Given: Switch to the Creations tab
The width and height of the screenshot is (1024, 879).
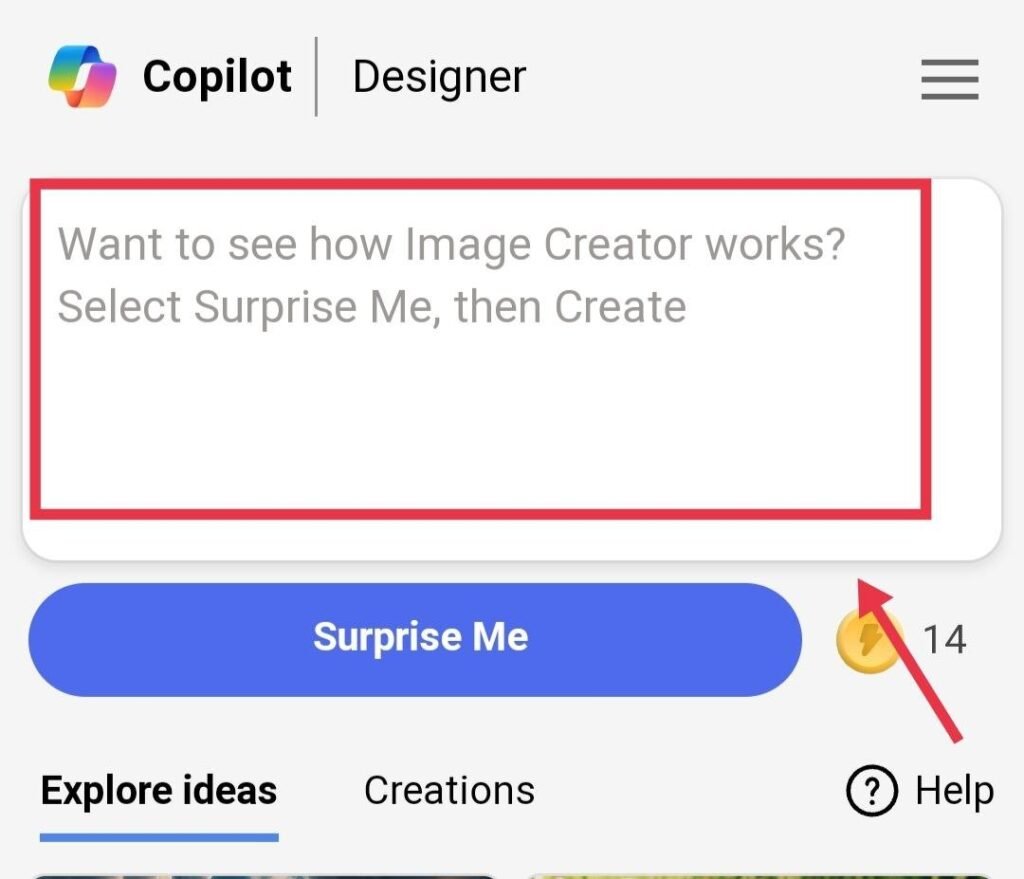Looking at the screenshot, I should 449,791.
